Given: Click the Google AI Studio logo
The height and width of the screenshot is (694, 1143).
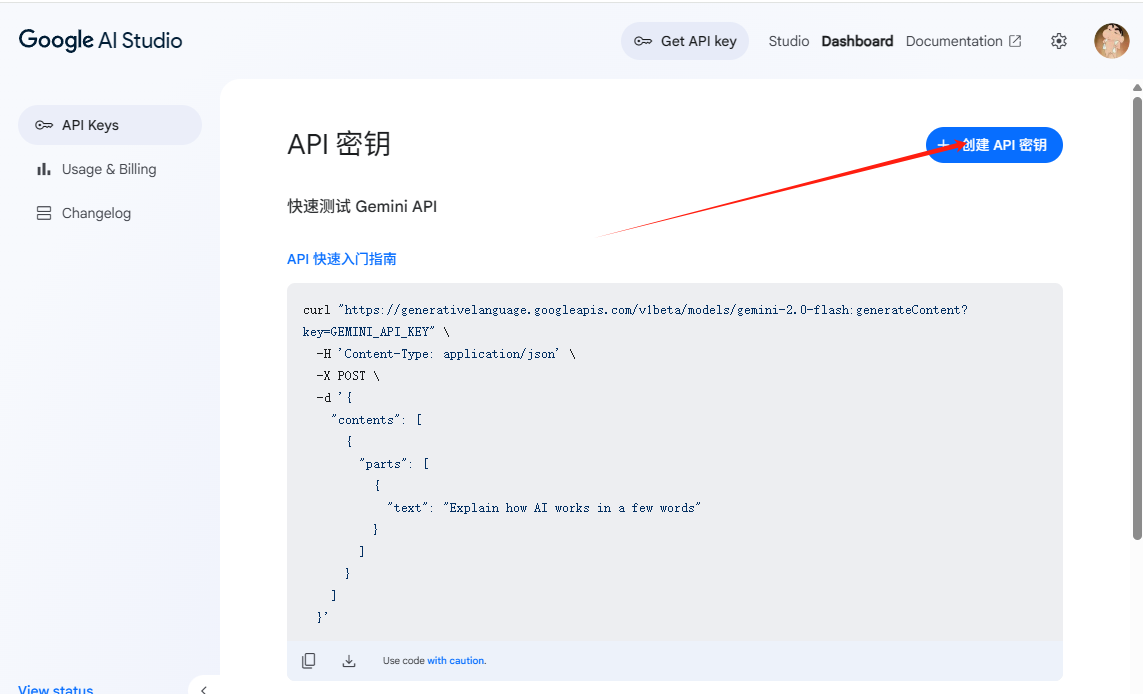Looking at the screenshot, I should [x=101, y=40].
